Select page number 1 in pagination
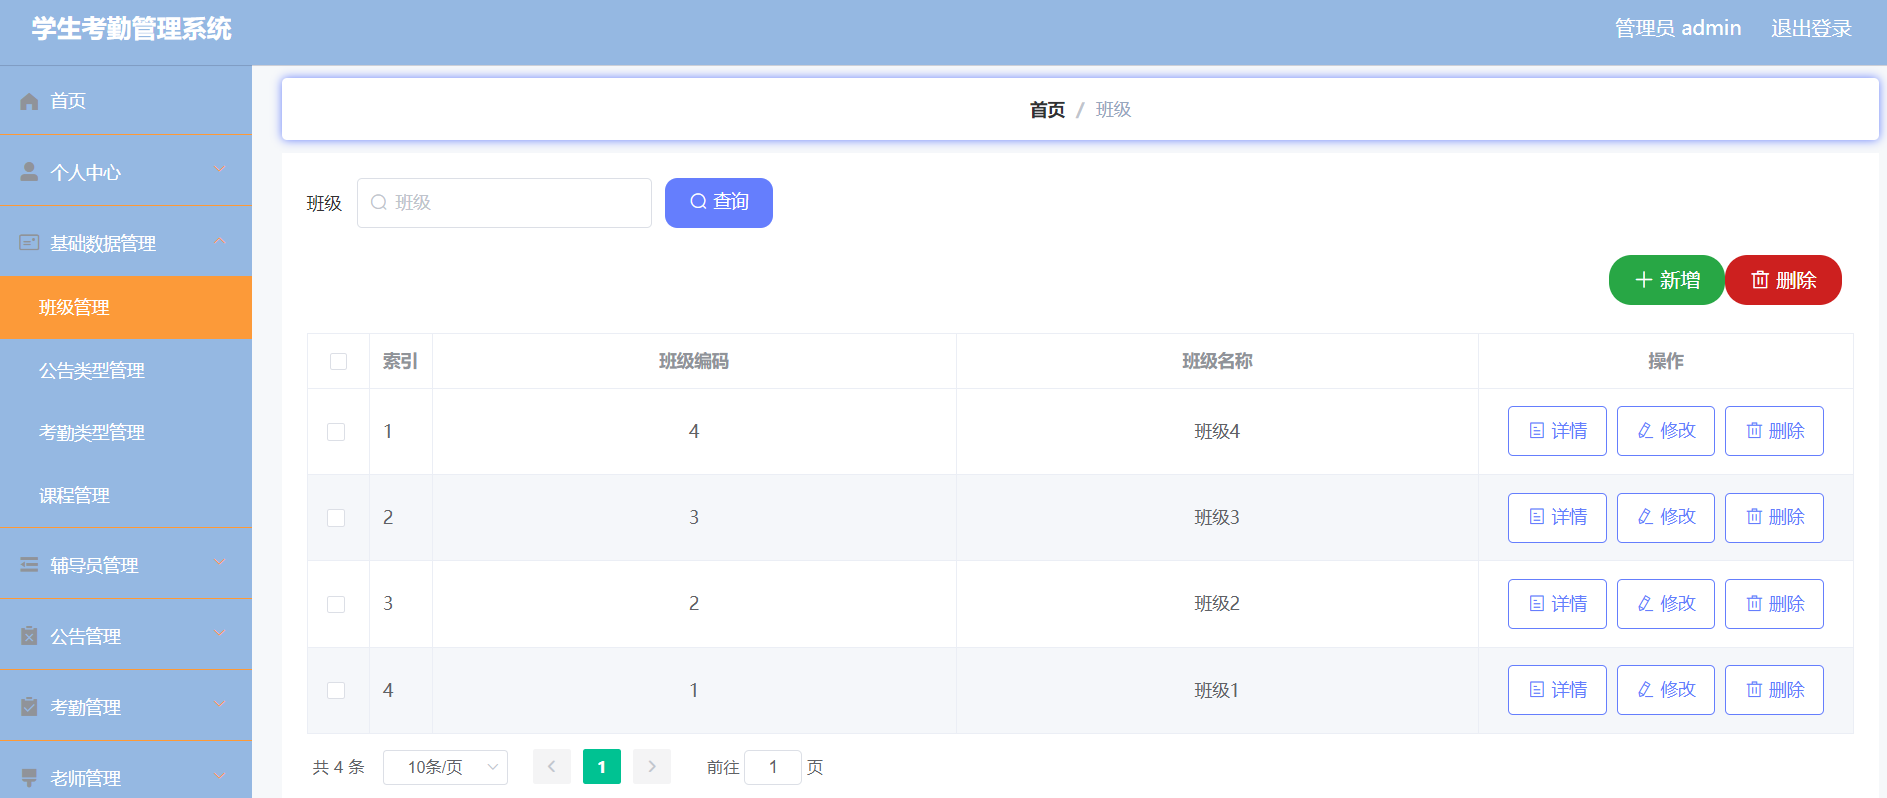The image size is (1887, 798). pyautogui.click(x=602, y=767)
